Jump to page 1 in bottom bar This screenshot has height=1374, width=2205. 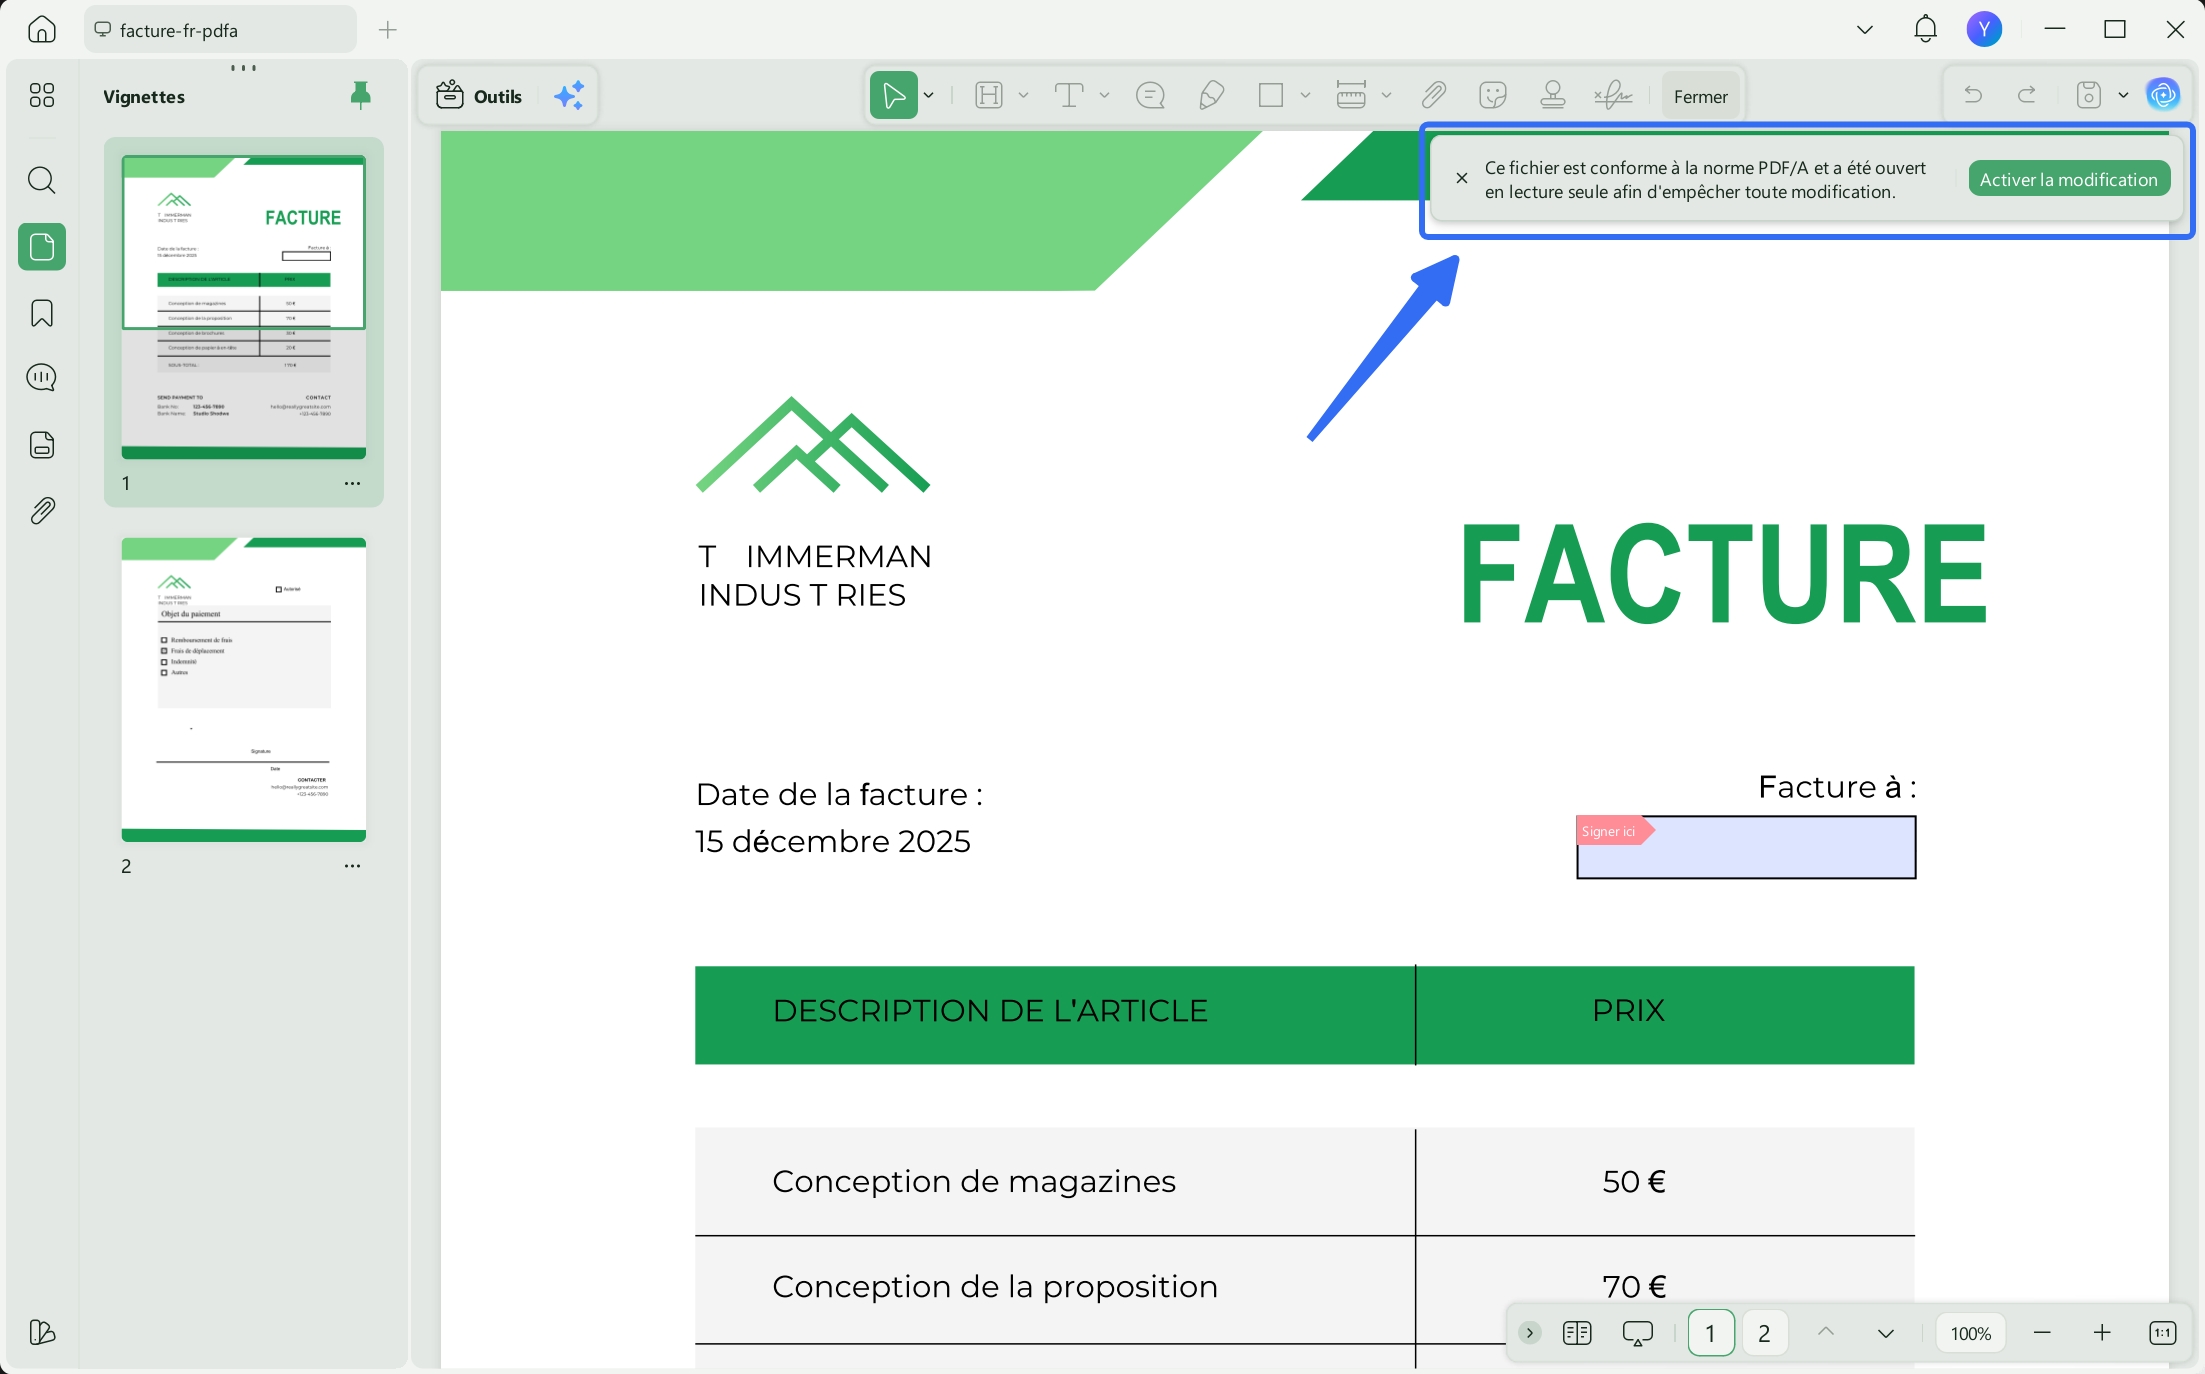[x=1711, y=1332]
